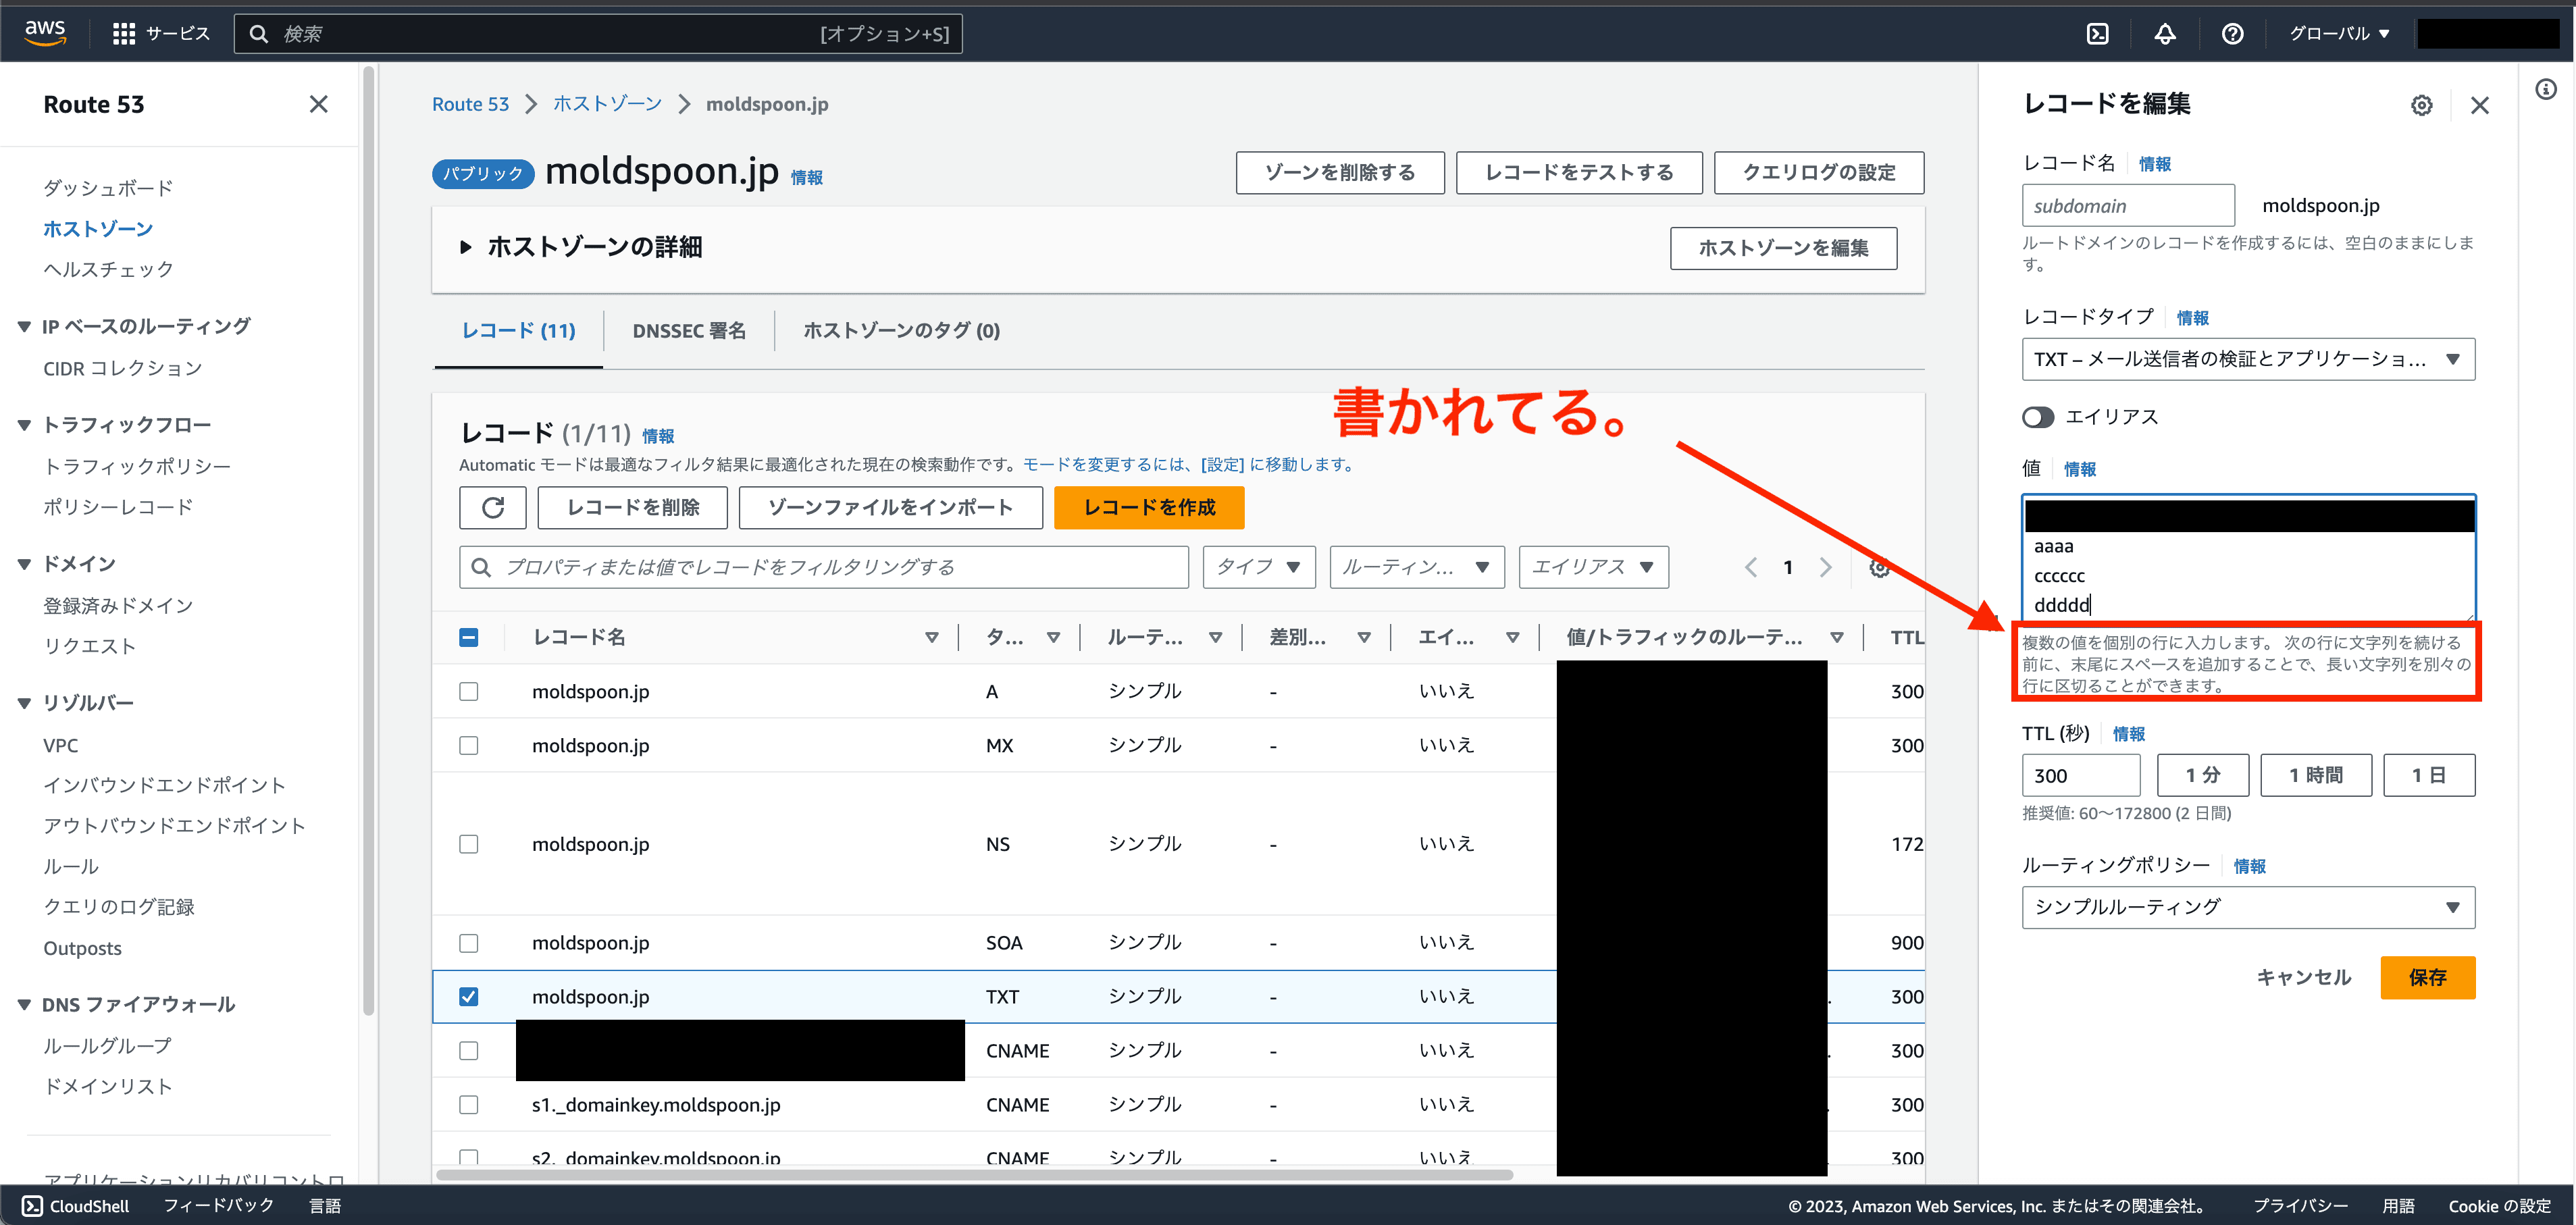Image resolution: width=2576 pixels, height=1225 pixels.
Task: Save the edited record
Action: tap(2427, 977)
